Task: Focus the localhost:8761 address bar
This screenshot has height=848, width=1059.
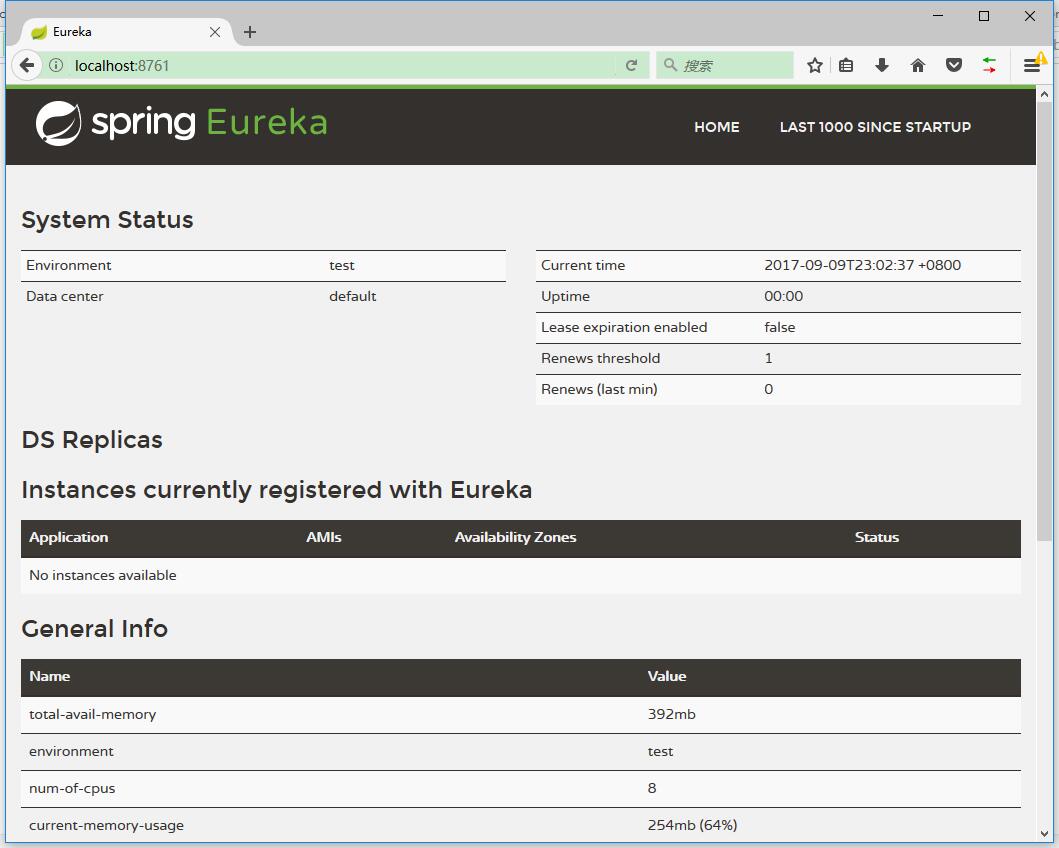Action: click(x=340, y=65)
